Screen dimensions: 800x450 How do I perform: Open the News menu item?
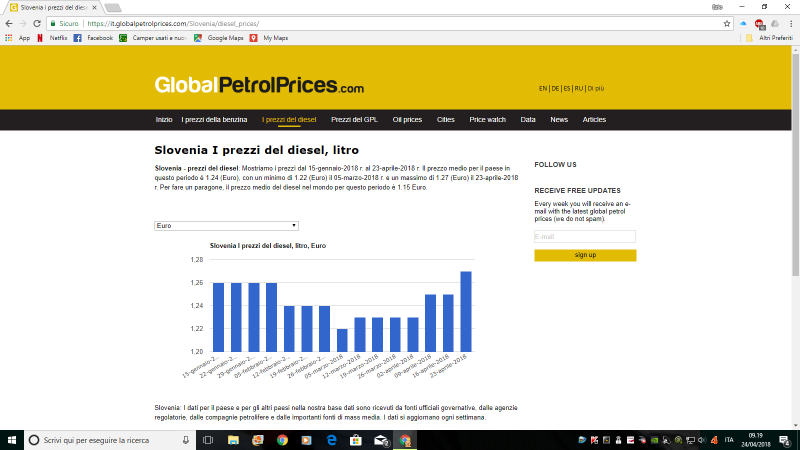559,119
